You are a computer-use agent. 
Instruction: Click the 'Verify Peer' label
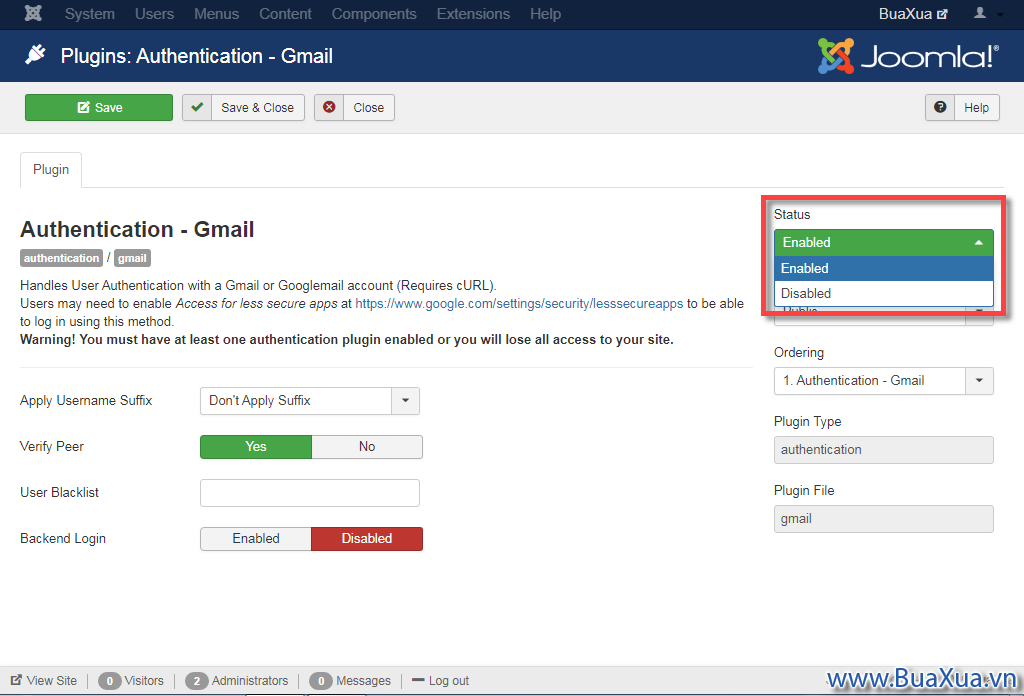[x=52, y=447]
